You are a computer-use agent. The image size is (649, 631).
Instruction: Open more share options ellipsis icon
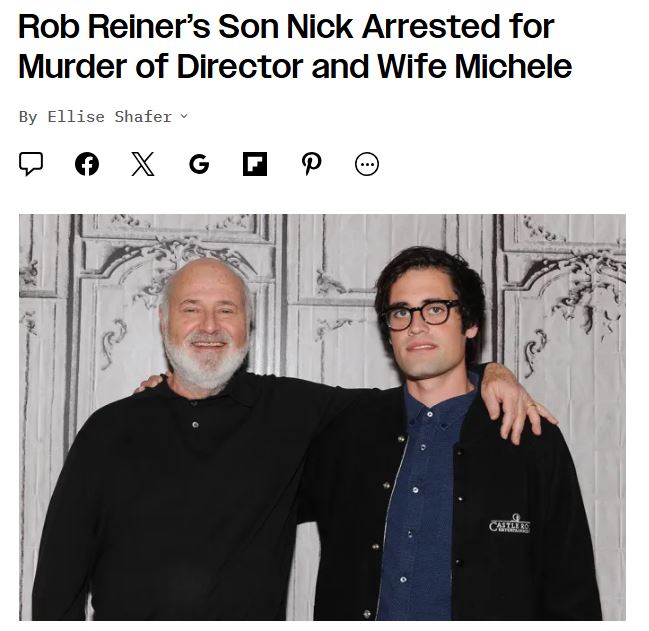pos(367,164)
